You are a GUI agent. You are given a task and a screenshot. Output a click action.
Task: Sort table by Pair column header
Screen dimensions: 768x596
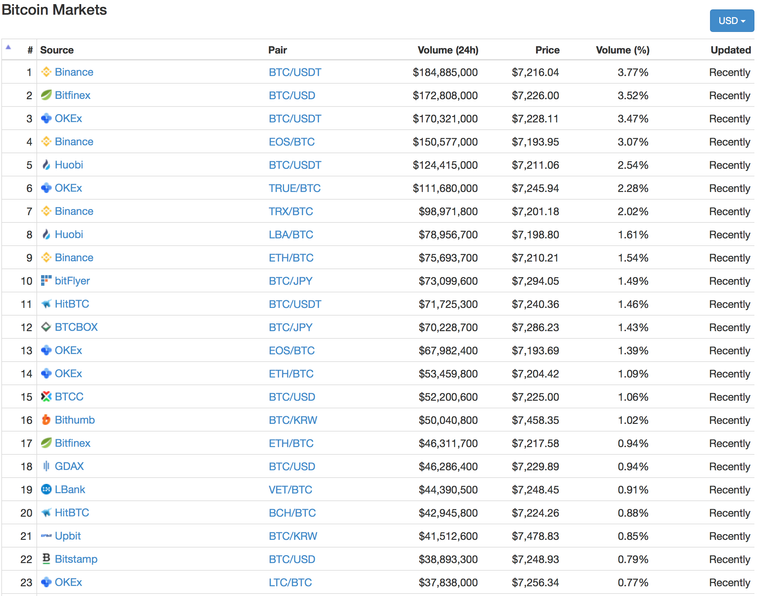[x=278, y=50]
